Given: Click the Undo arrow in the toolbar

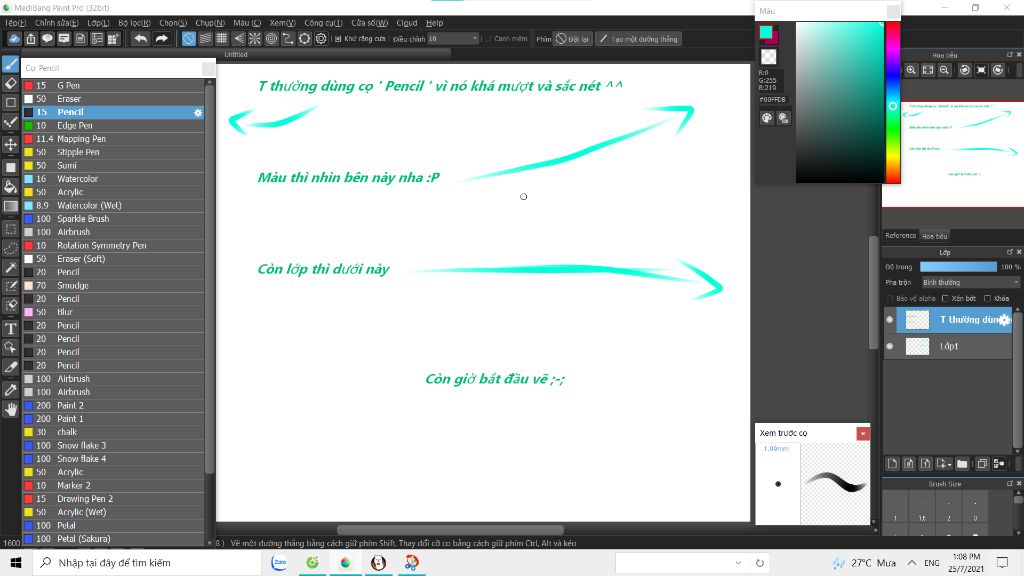Looking at the screenshot, I should [140, 38].
